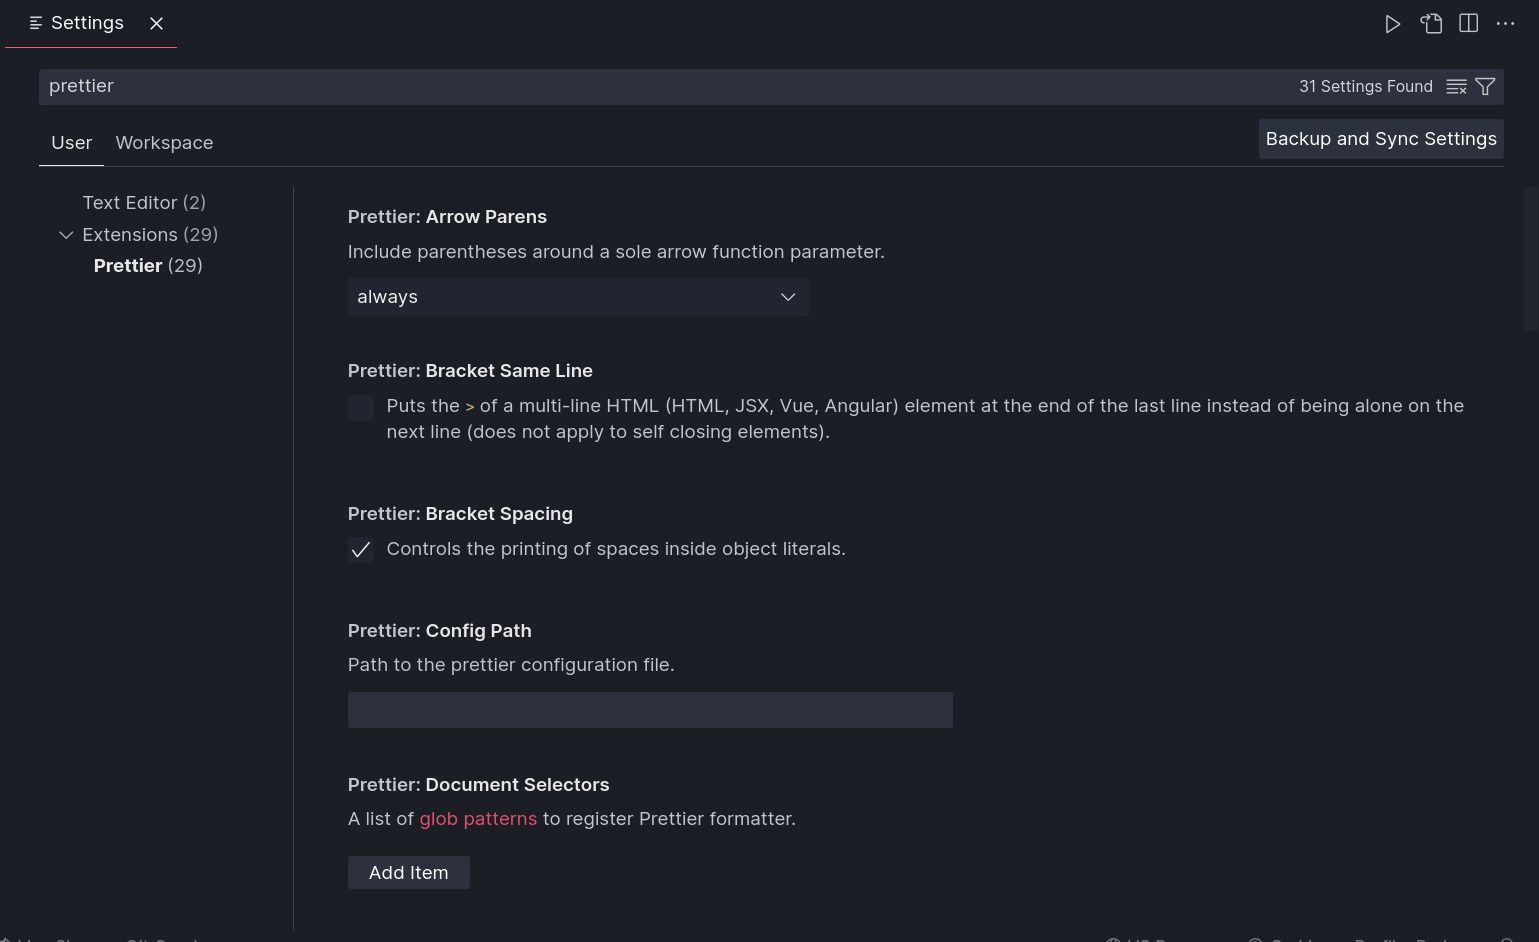The image size is (1539, 942).
Task: Select Extensions (29) in the settings tree
Action: click(x=150, y=235)
